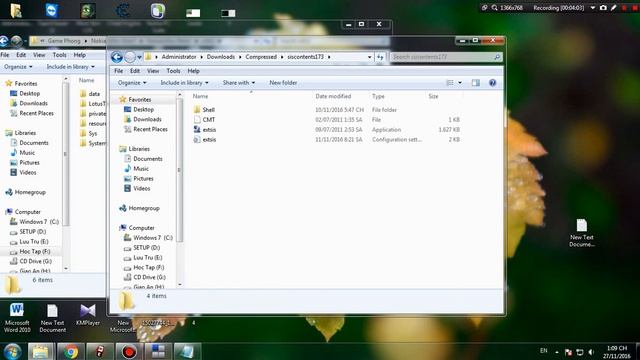The width and height of the screenshot is (640, 360).
Task: Sort by the Size column header
Action: (x=433, y=96)
